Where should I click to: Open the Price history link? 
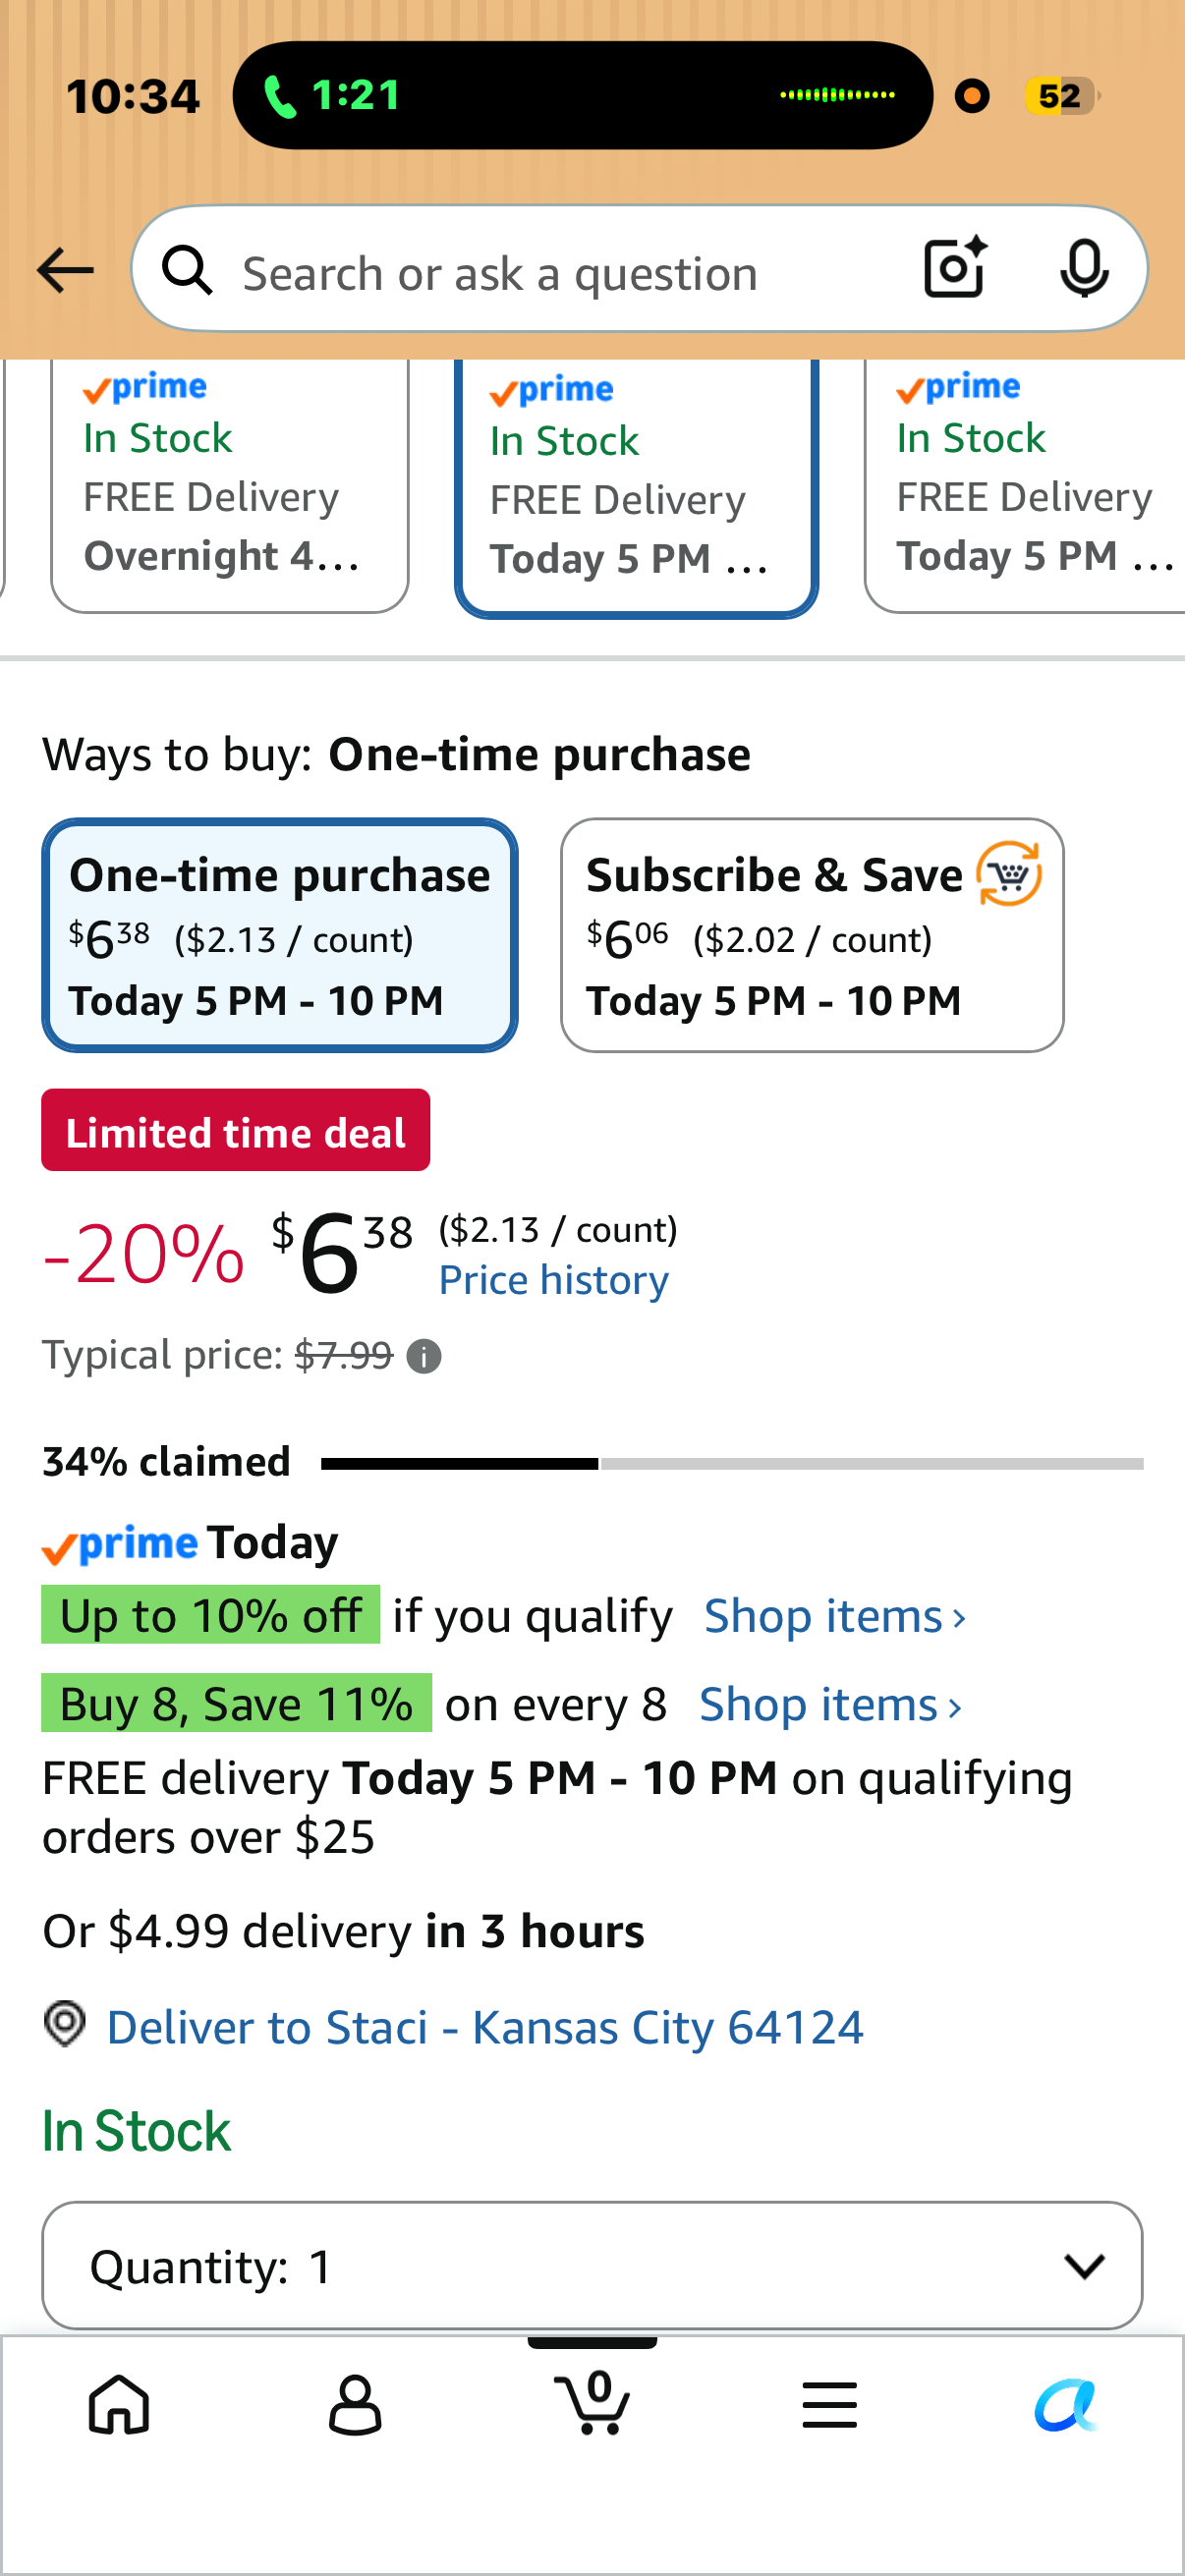click(x=554, y=1280)
